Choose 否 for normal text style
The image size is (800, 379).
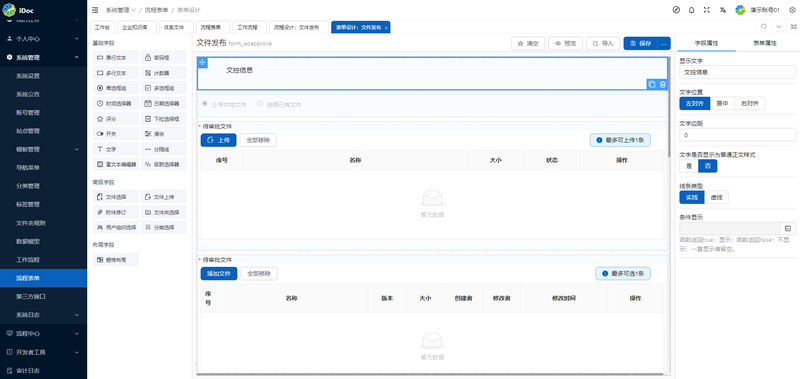[x=708, y=166]
